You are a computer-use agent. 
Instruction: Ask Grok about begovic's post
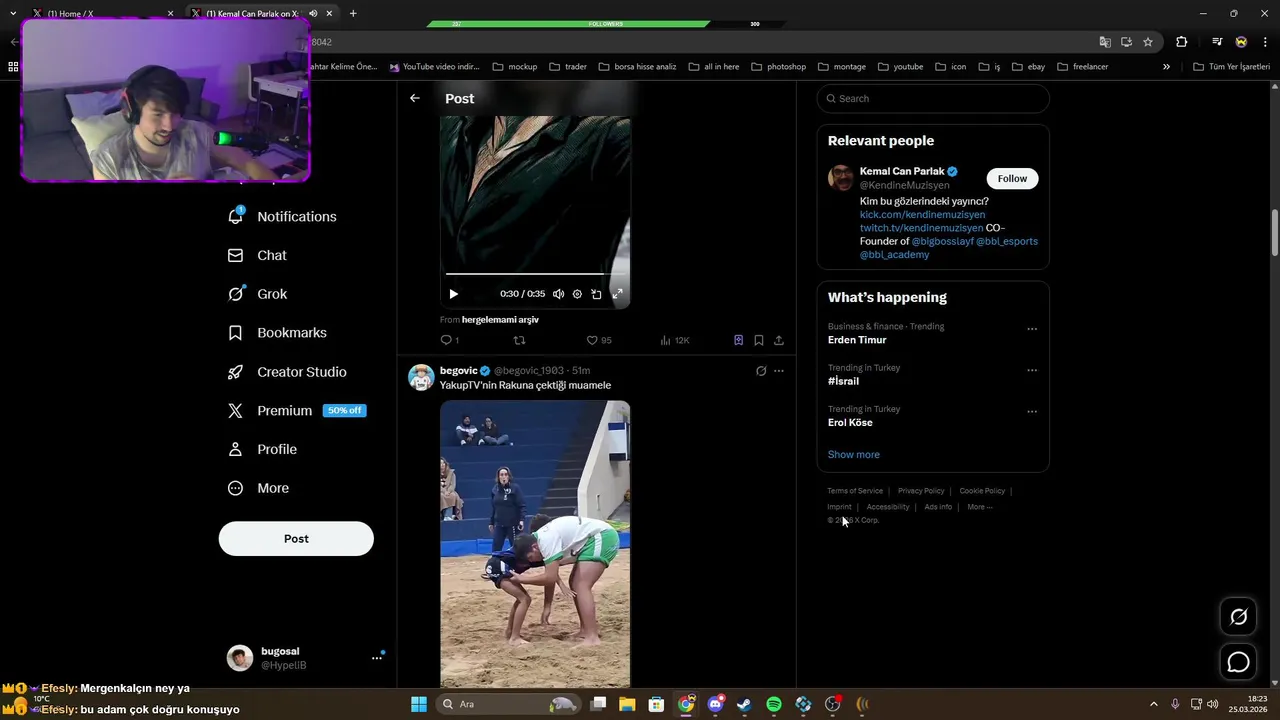pos(761,371)
